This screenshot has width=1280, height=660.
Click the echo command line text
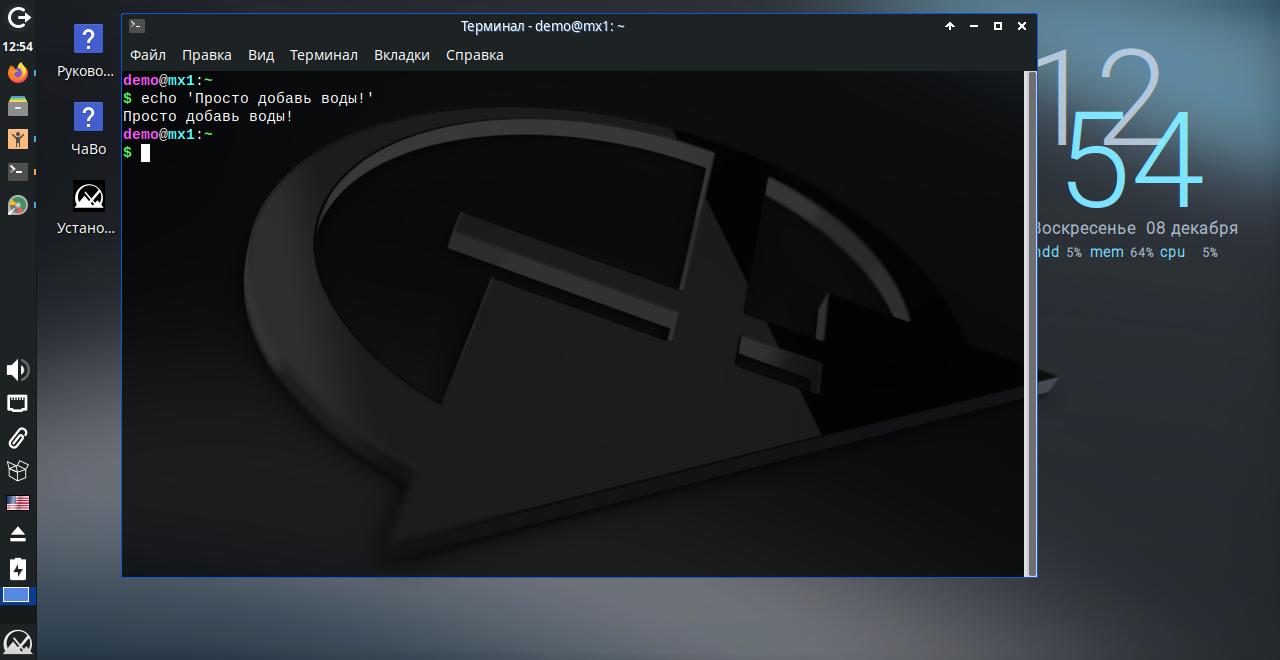coord(258,98)
